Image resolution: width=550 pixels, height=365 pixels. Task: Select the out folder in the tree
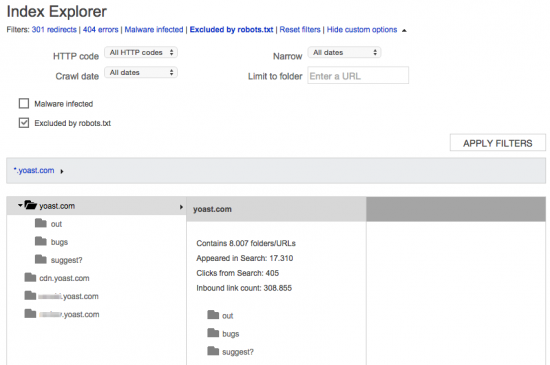point(56,224)
